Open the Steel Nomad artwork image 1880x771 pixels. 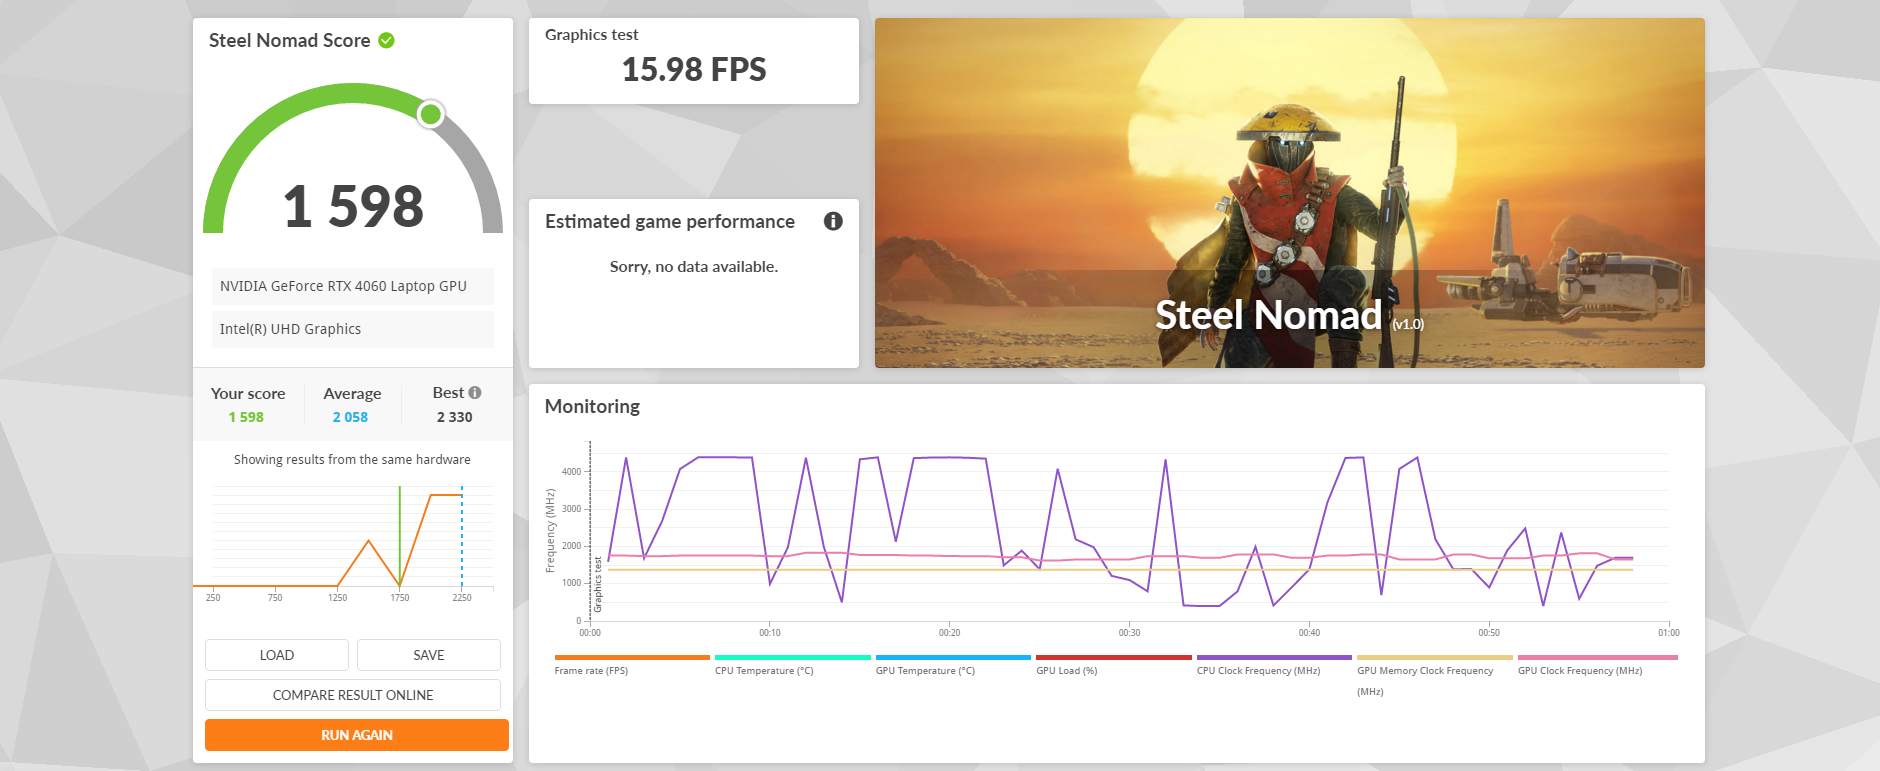coord(1290,193)
